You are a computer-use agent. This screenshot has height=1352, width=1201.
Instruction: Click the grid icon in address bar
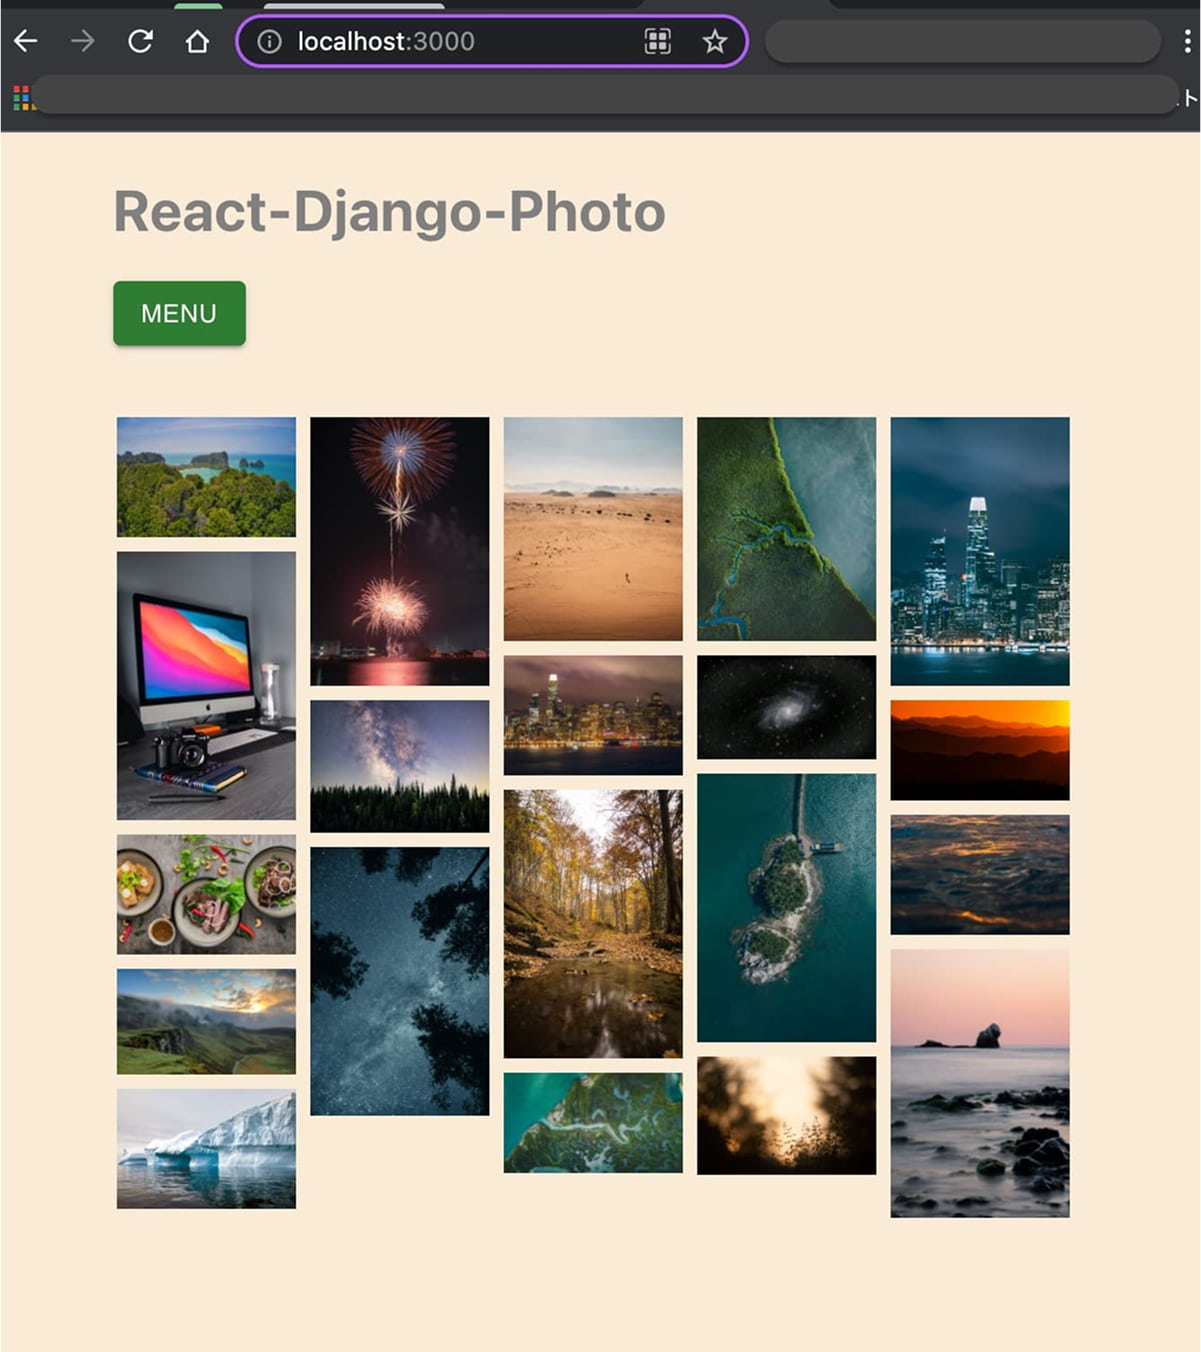(657, 41)
